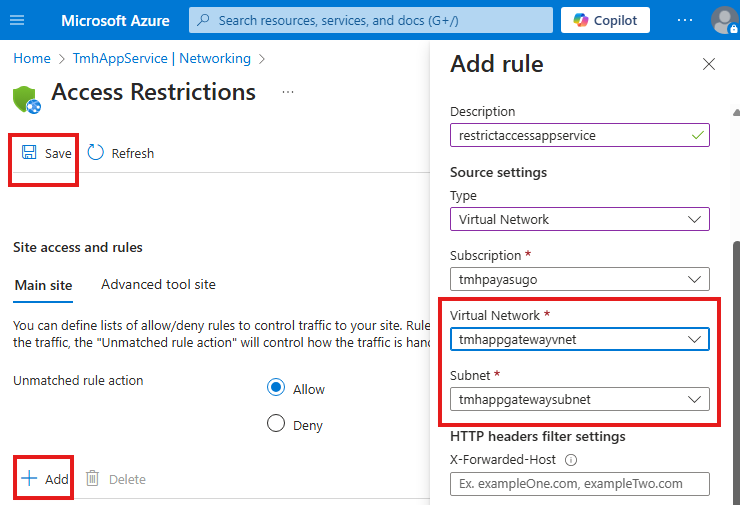
Task: Click the green checkmark in Description field
Action: (698, 135)
